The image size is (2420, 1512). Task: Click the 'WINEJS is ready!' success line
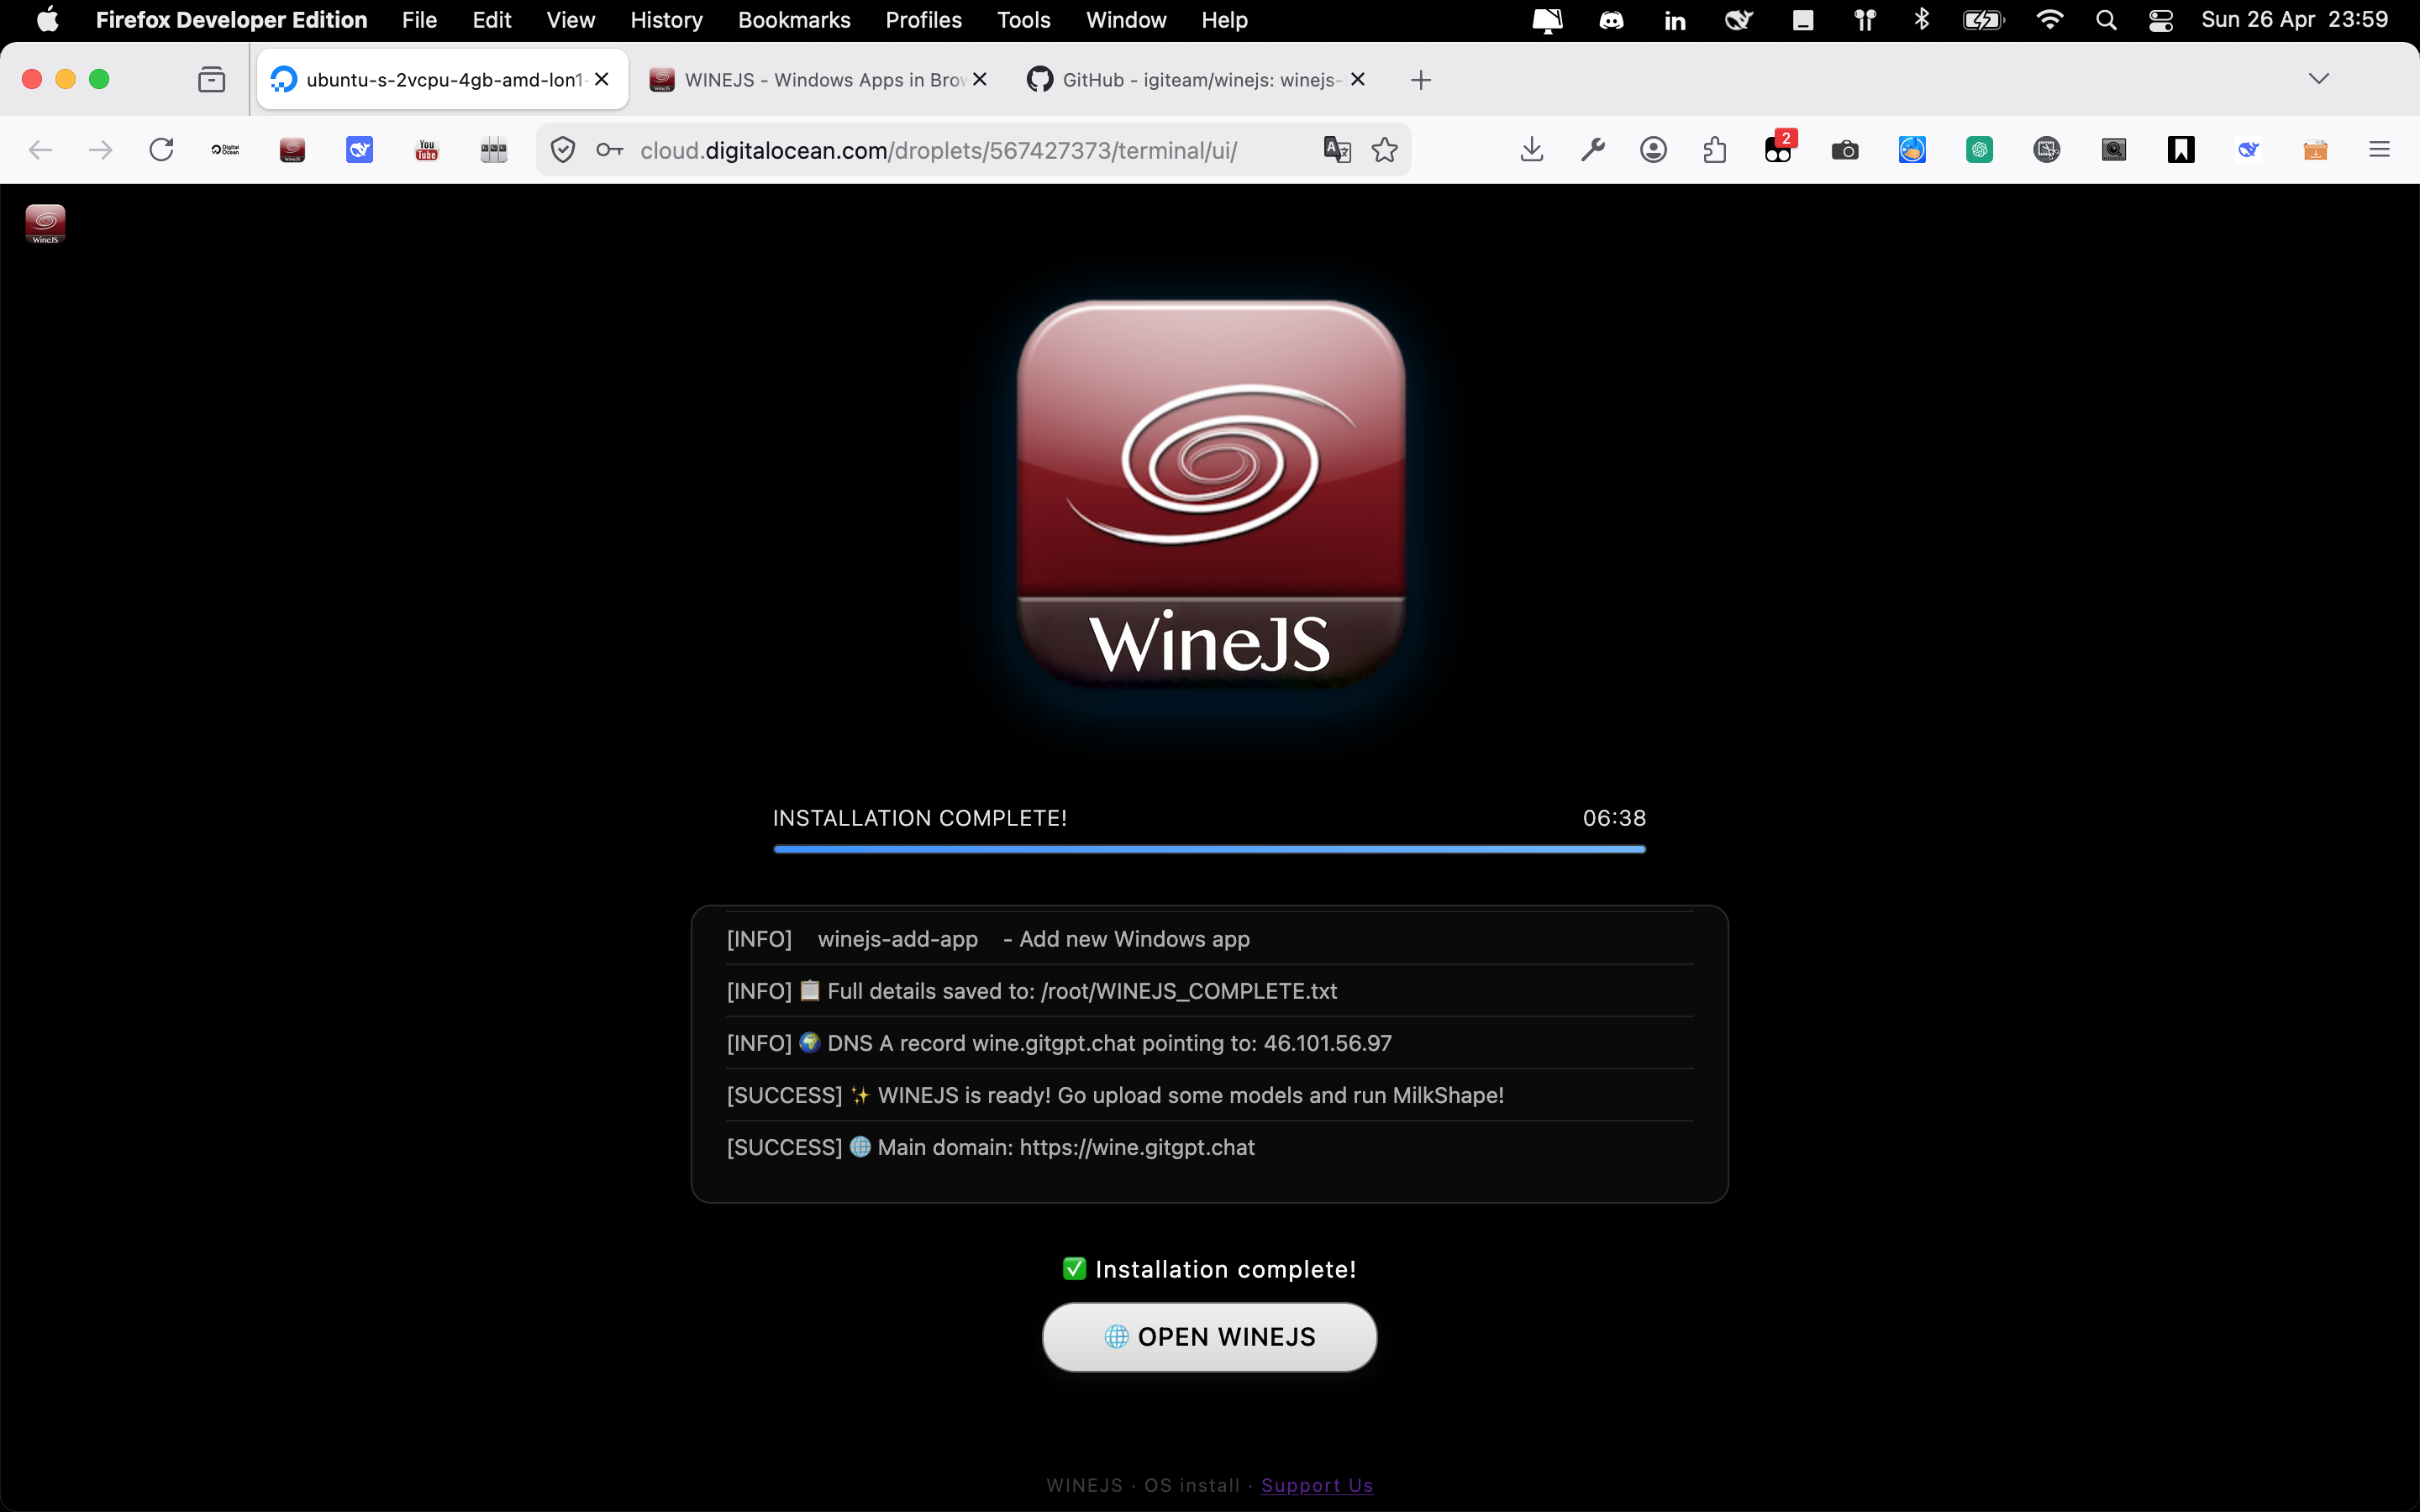click(1209, 1095)
